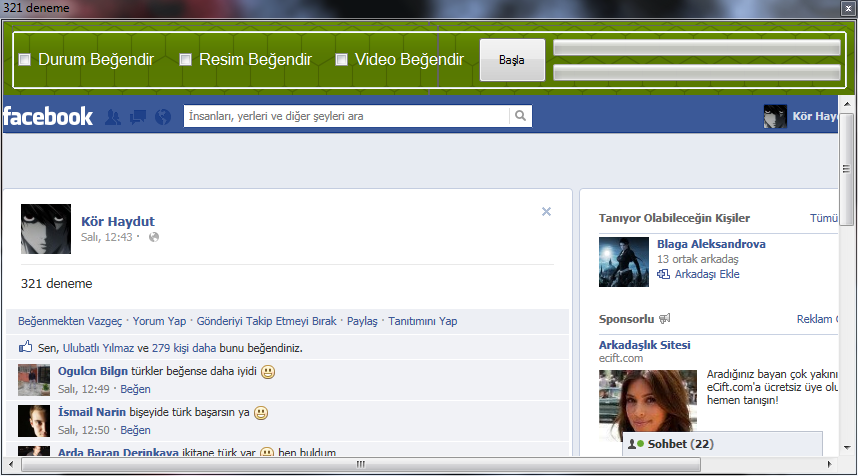Open Ulubatlı Yılmaz profile link
Image resolution: width=858 pixels, height=476 pixels.
(x=98, y=348)
